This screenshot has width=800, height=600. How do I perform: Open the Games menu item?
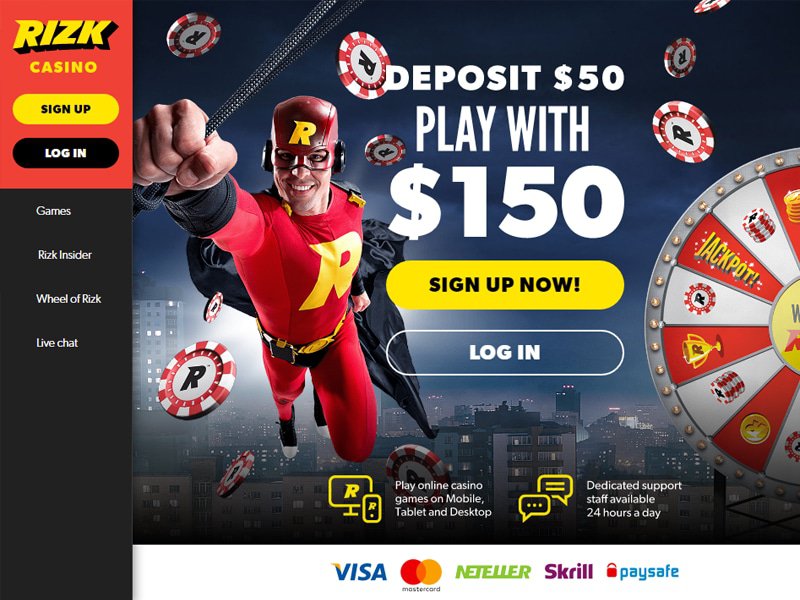pos(54,211)
